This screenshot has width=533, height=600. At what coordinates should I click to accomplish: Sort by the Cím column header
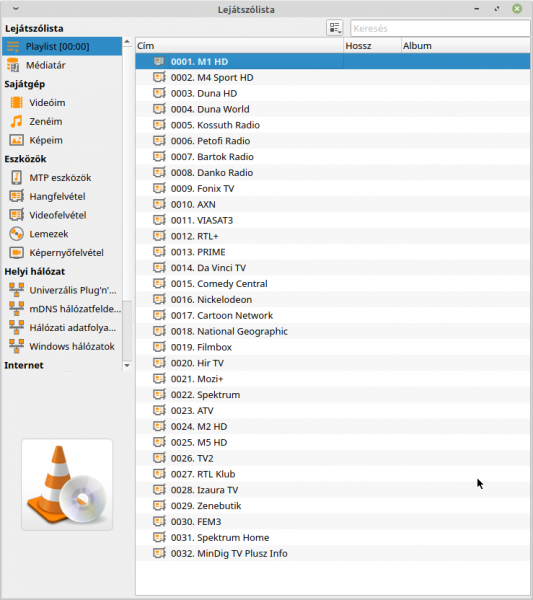240,46
